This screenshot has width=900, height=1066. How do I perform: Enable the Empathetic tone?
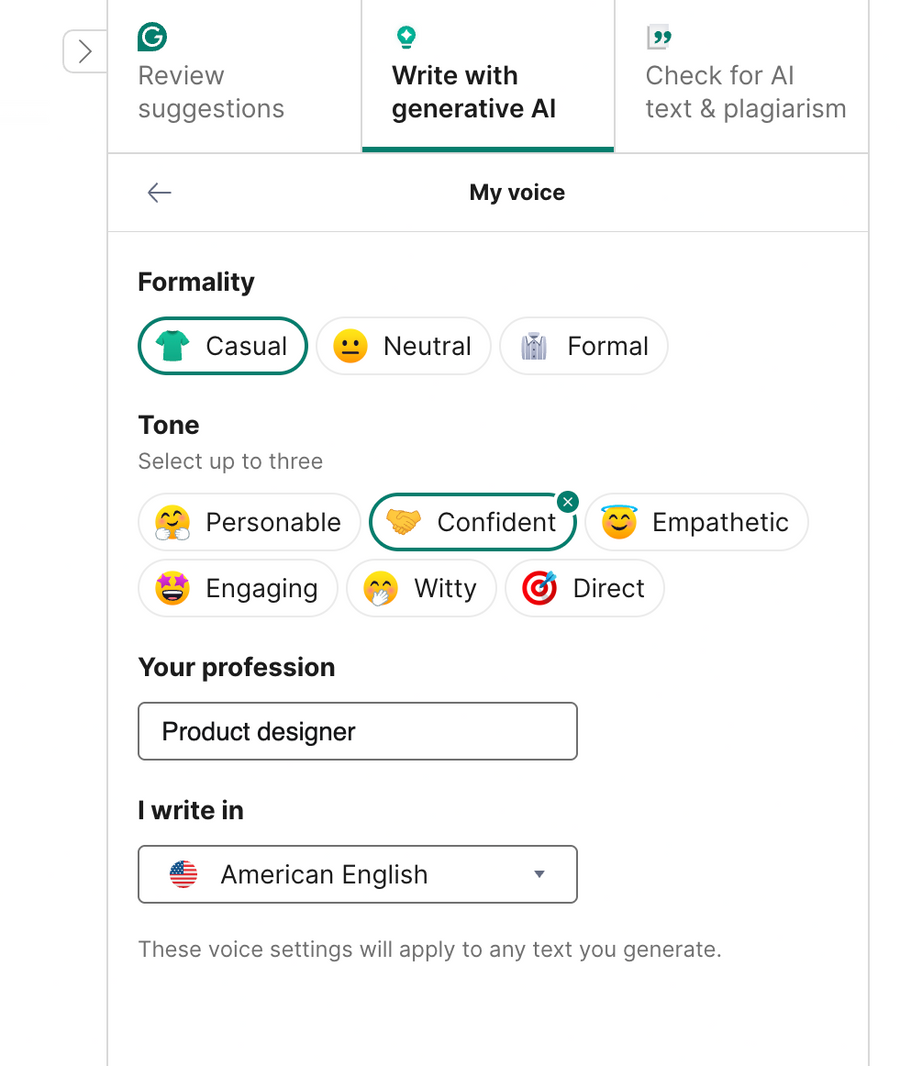(x=696, y=522)
